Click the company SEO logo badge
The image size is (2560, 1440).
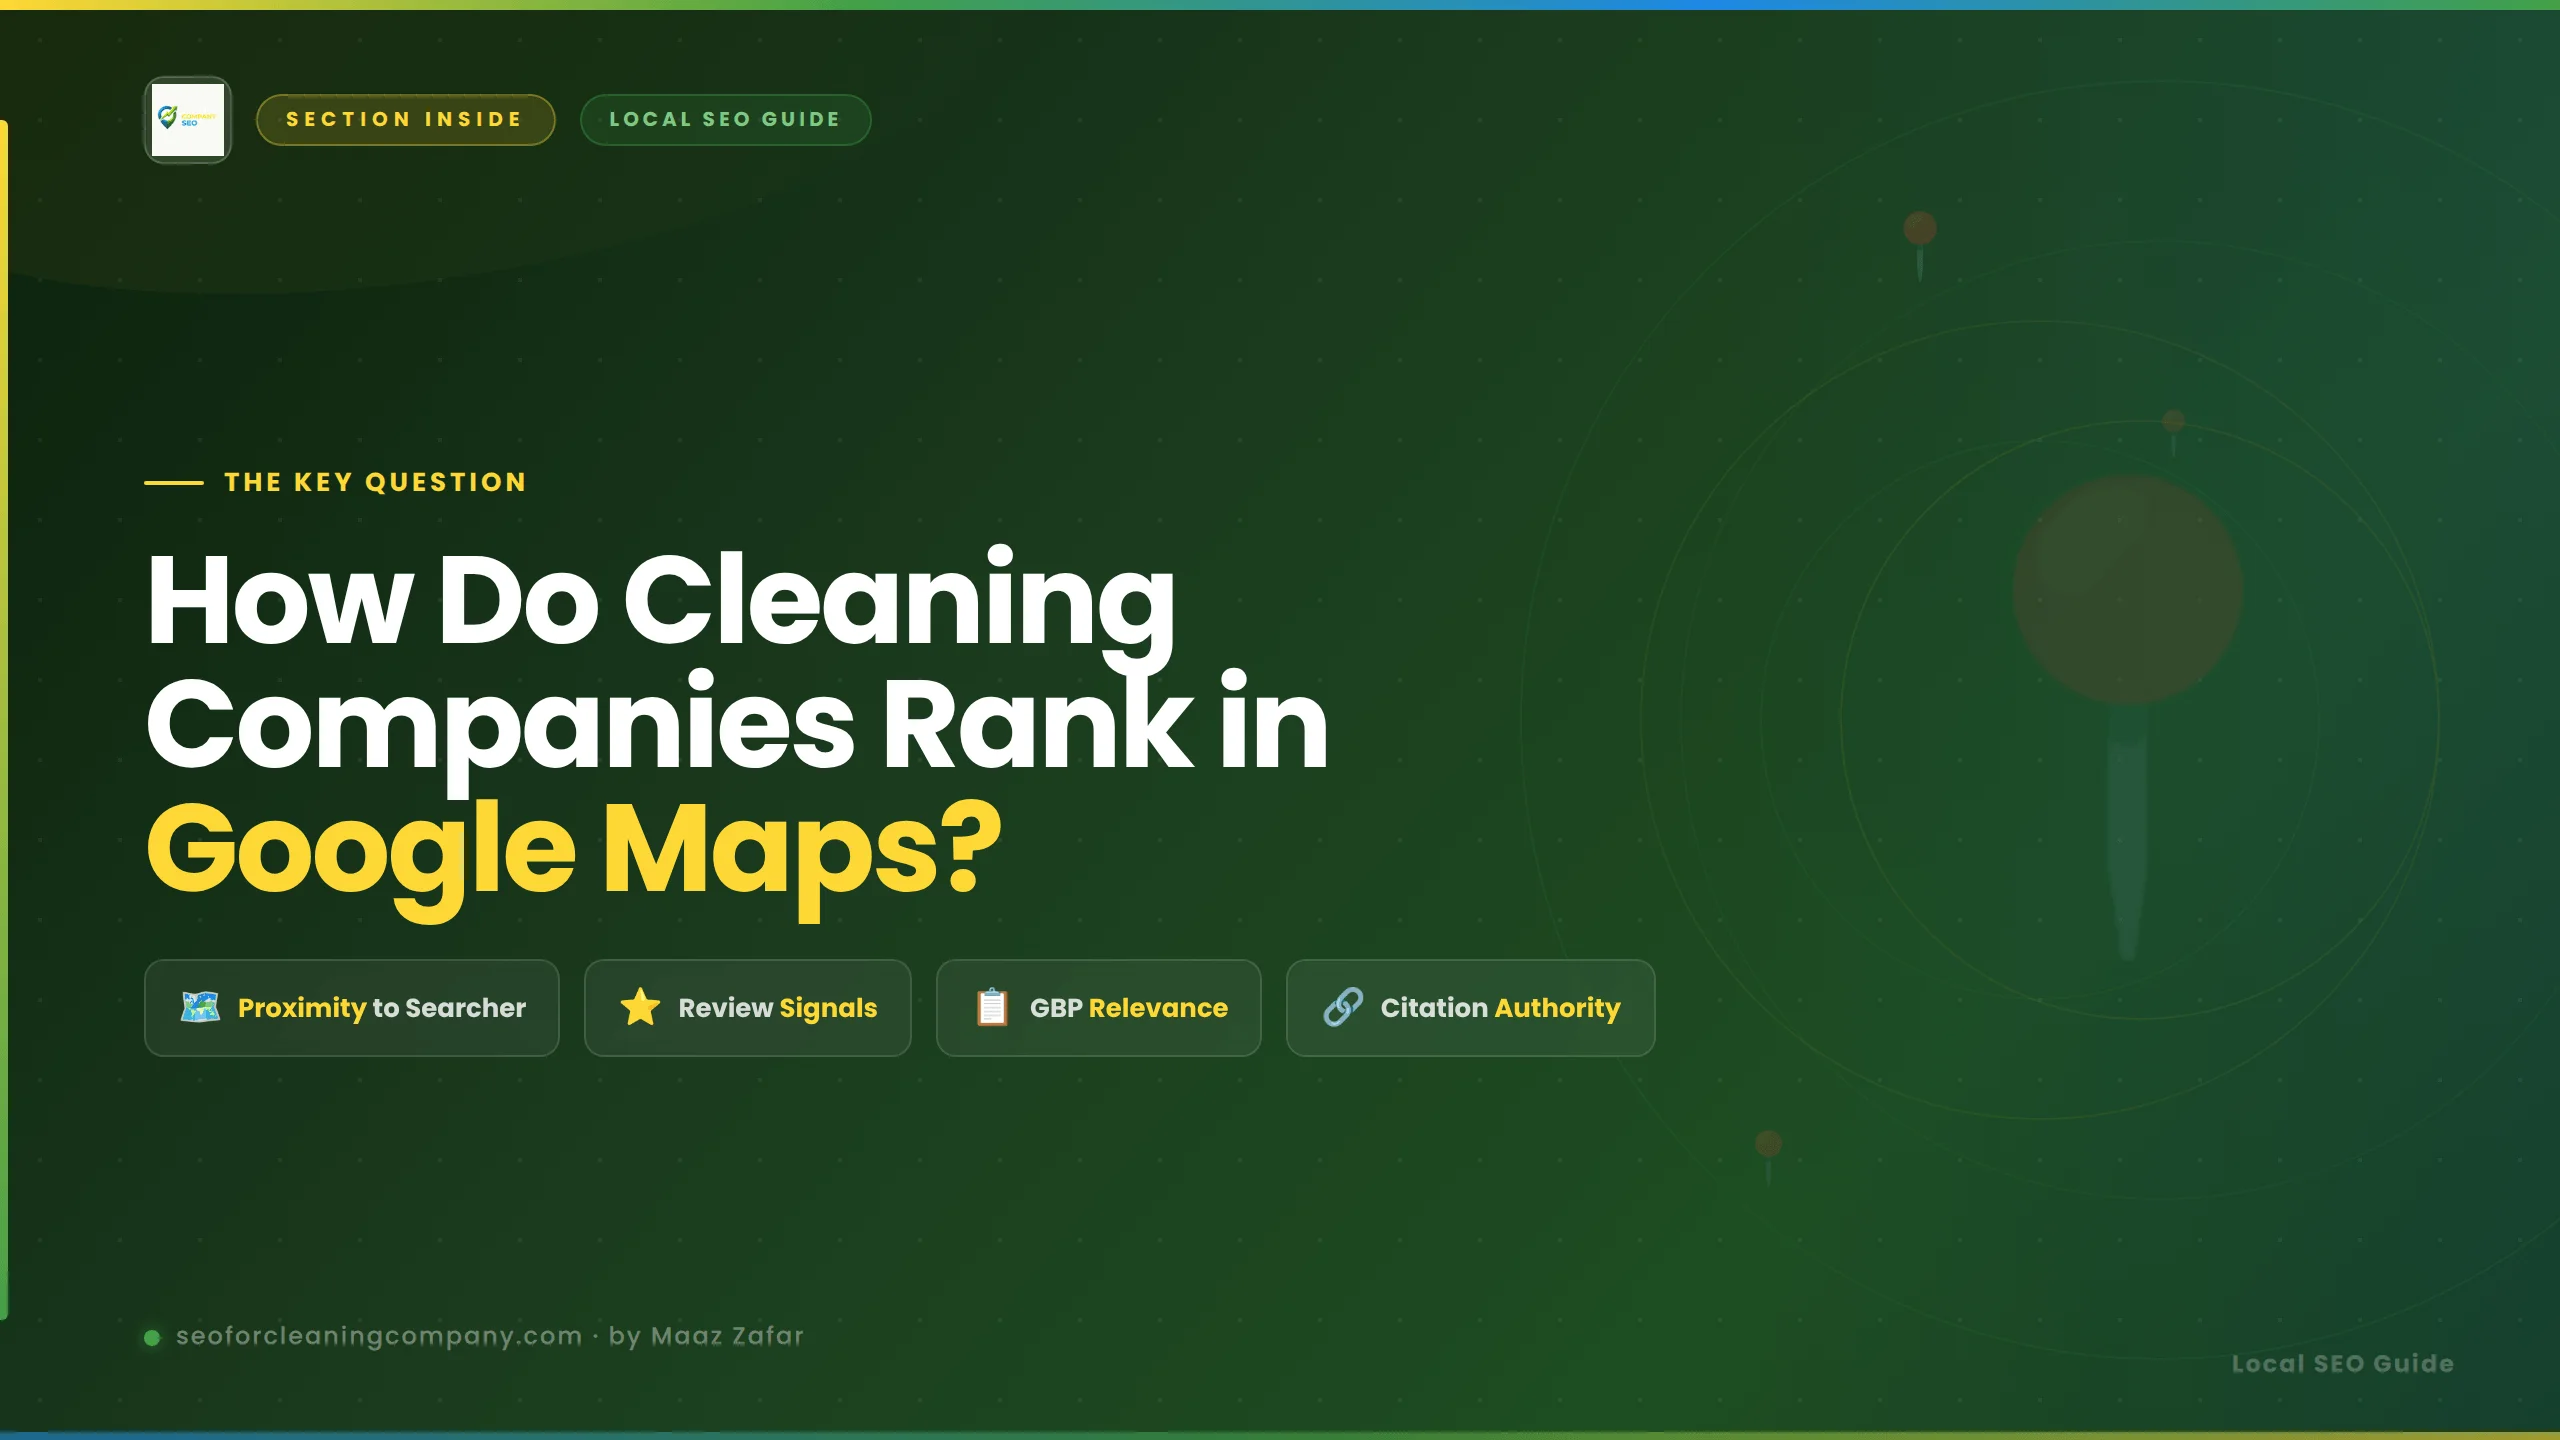(188, 120)
